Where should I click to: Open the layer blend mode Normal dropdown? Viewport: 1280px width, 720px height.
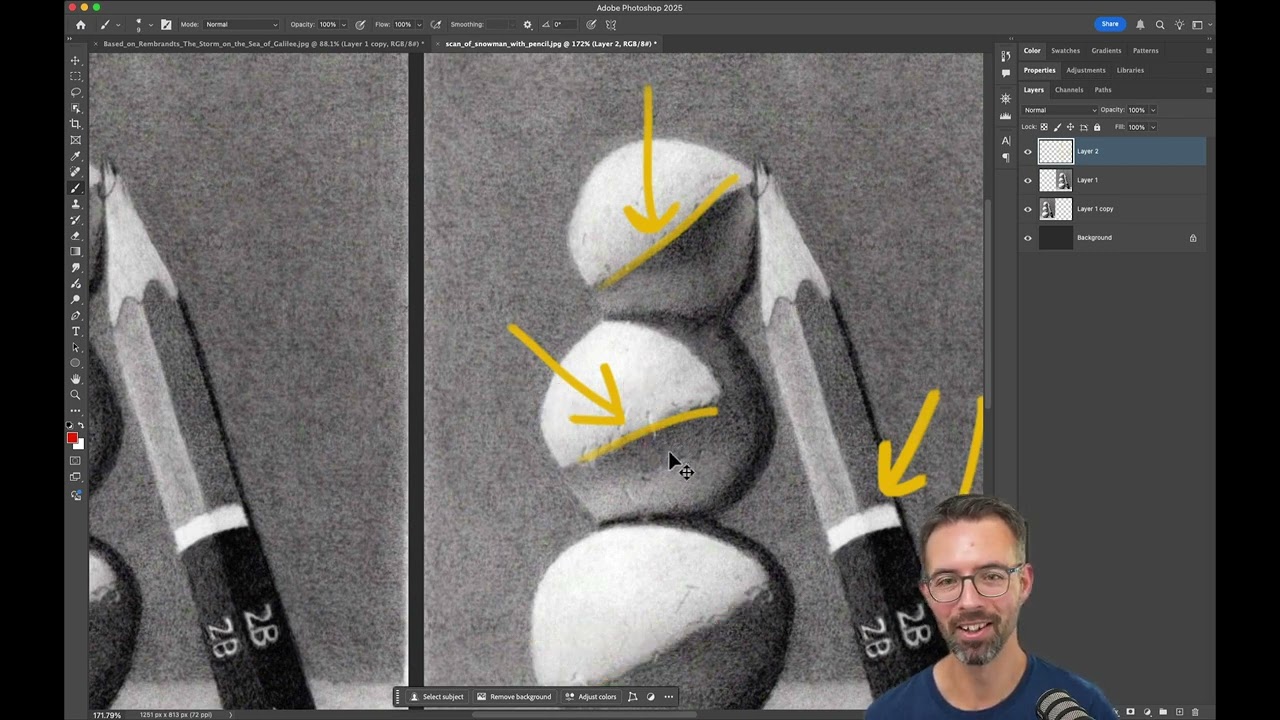coord(1059,110)
